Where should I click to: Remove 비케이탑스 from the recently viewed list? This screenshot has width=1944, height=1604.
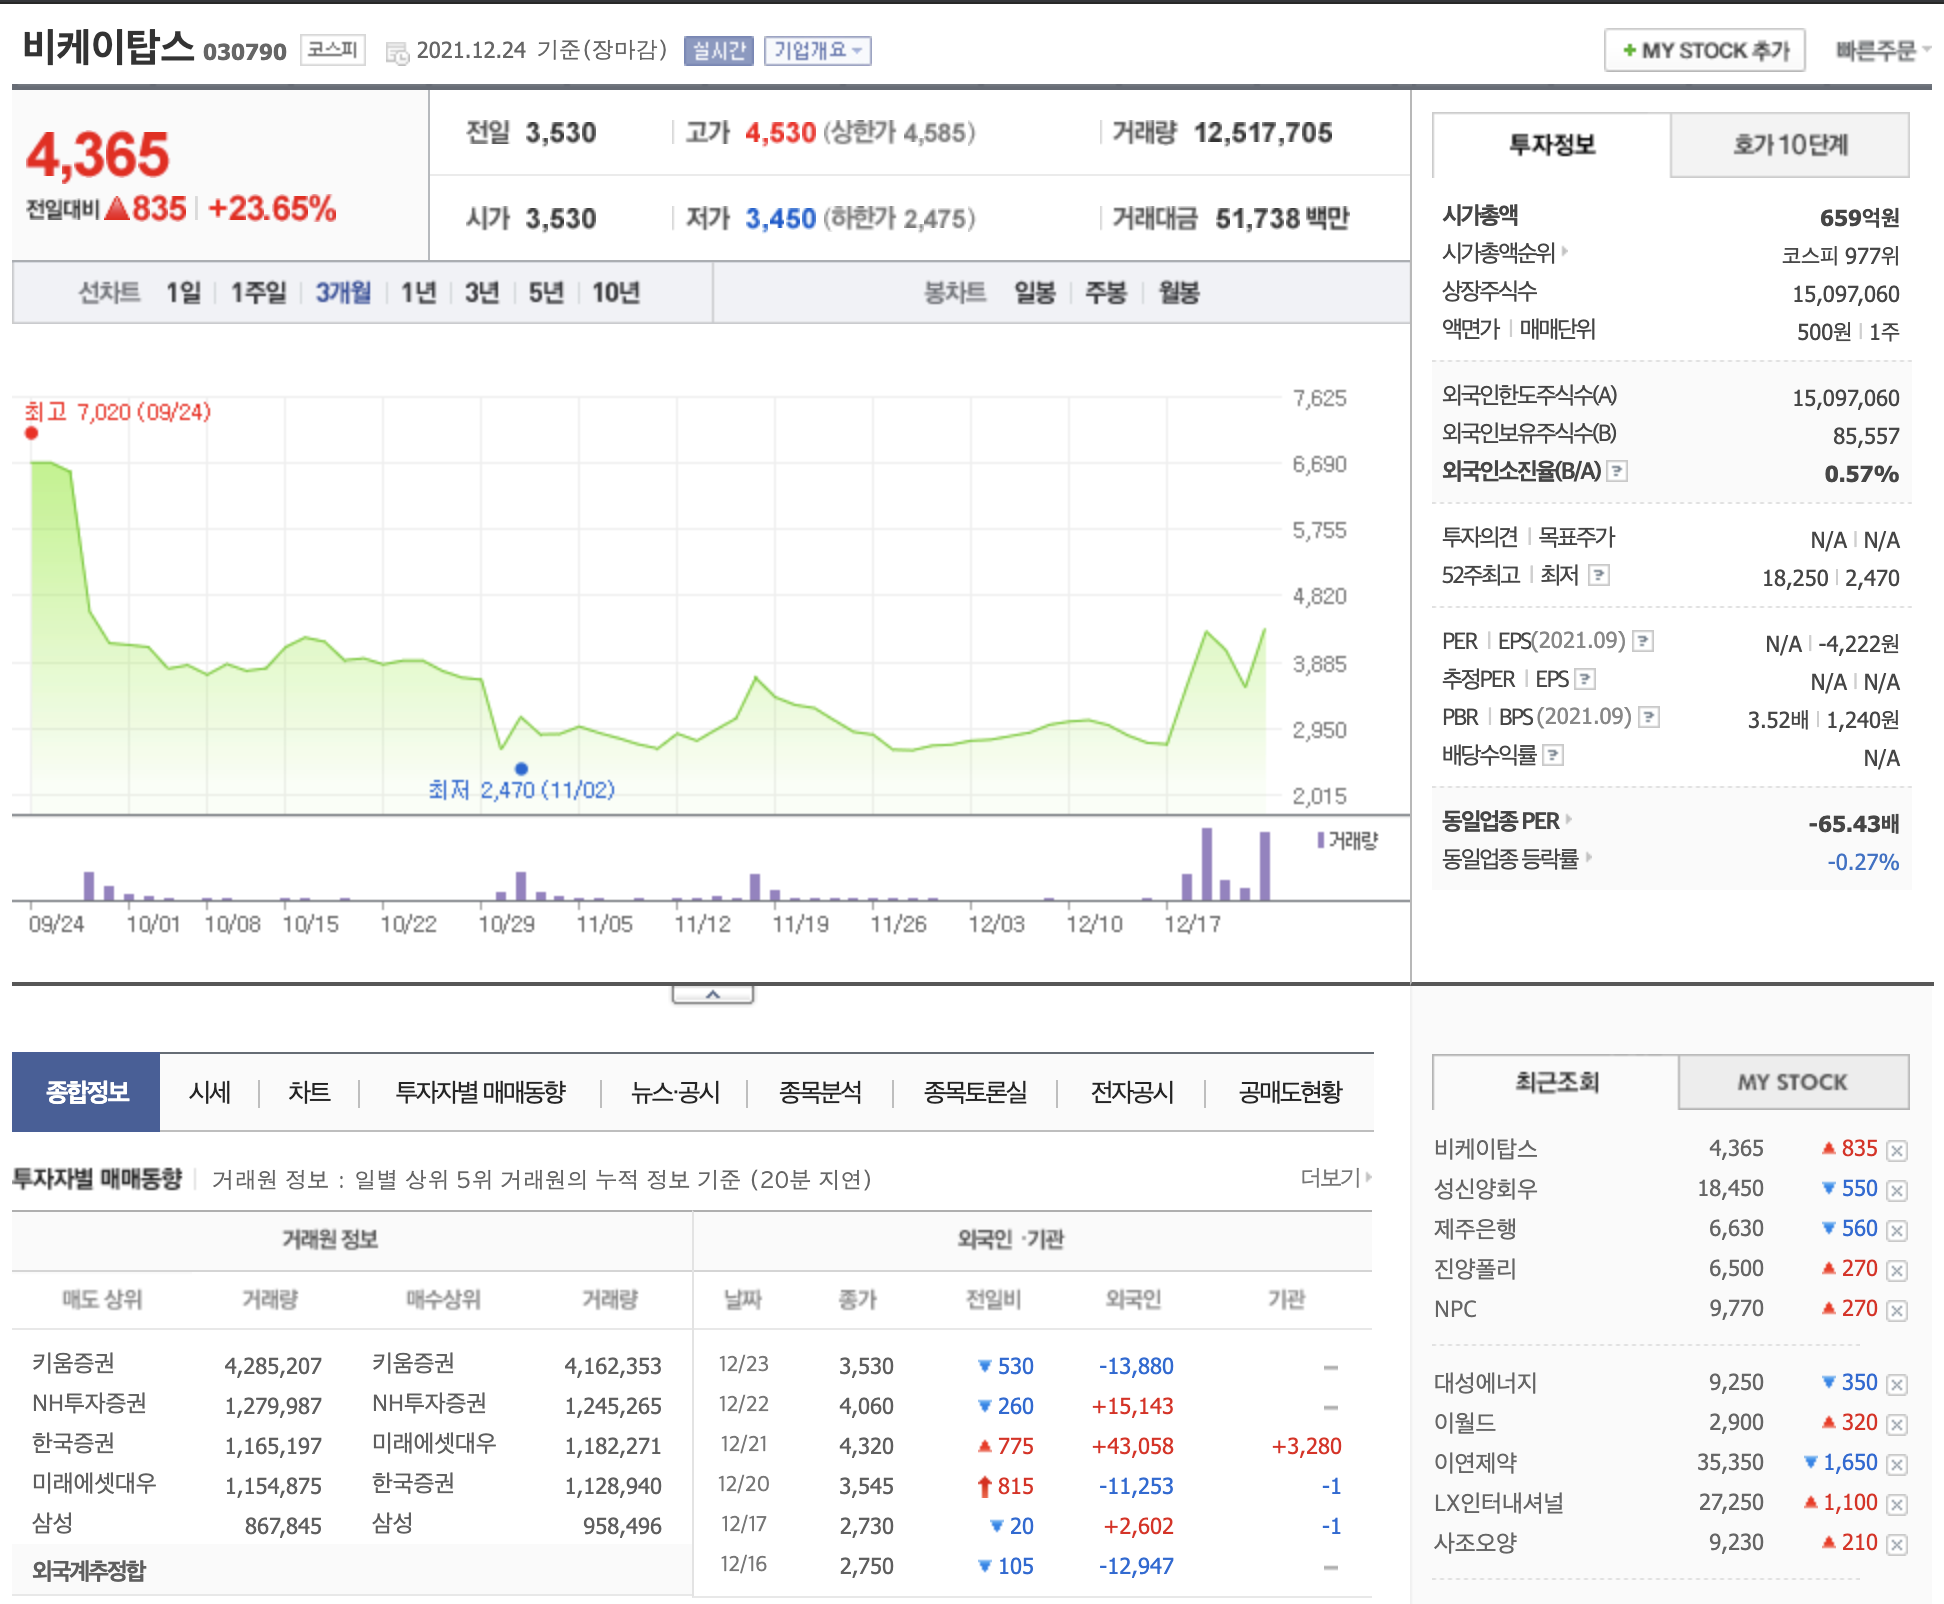click(1897, 1150)
